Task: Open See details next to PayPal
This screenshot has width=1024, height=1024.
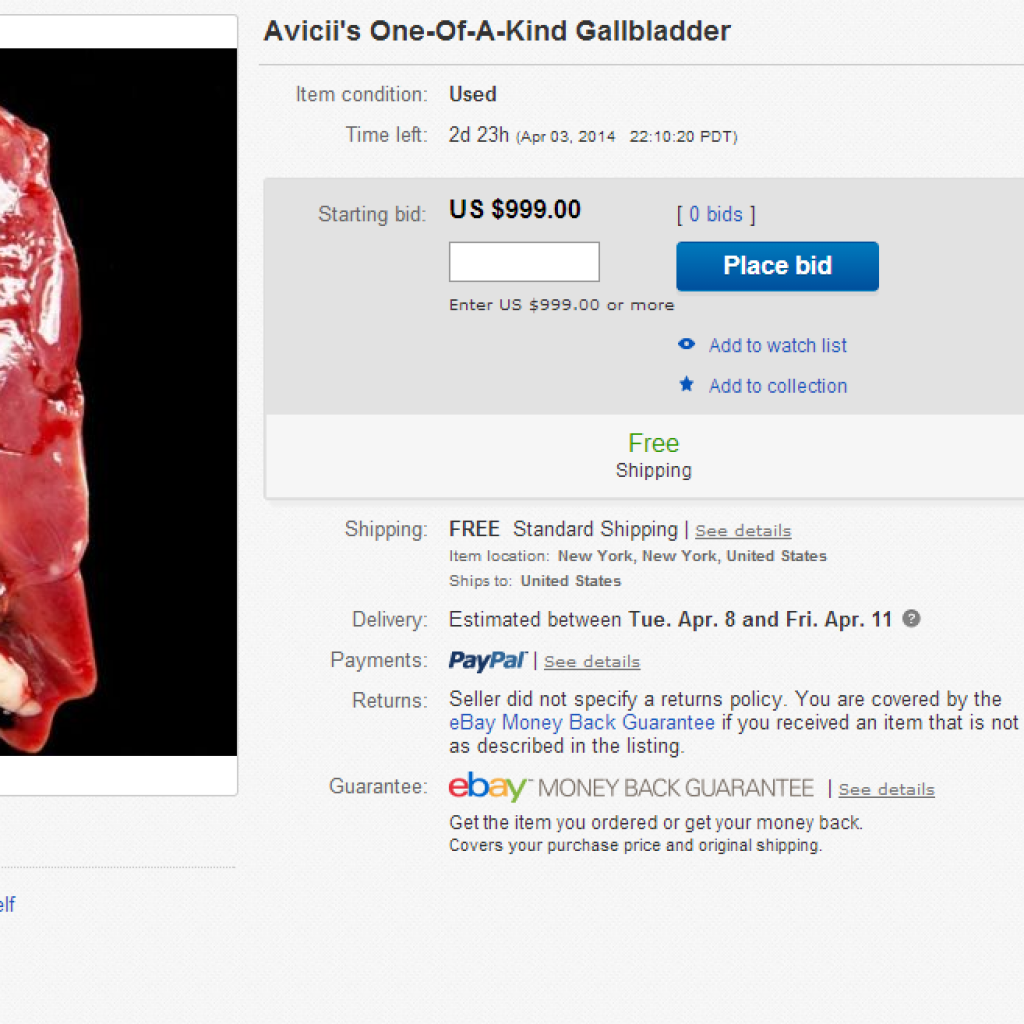Action: (592, 662)
